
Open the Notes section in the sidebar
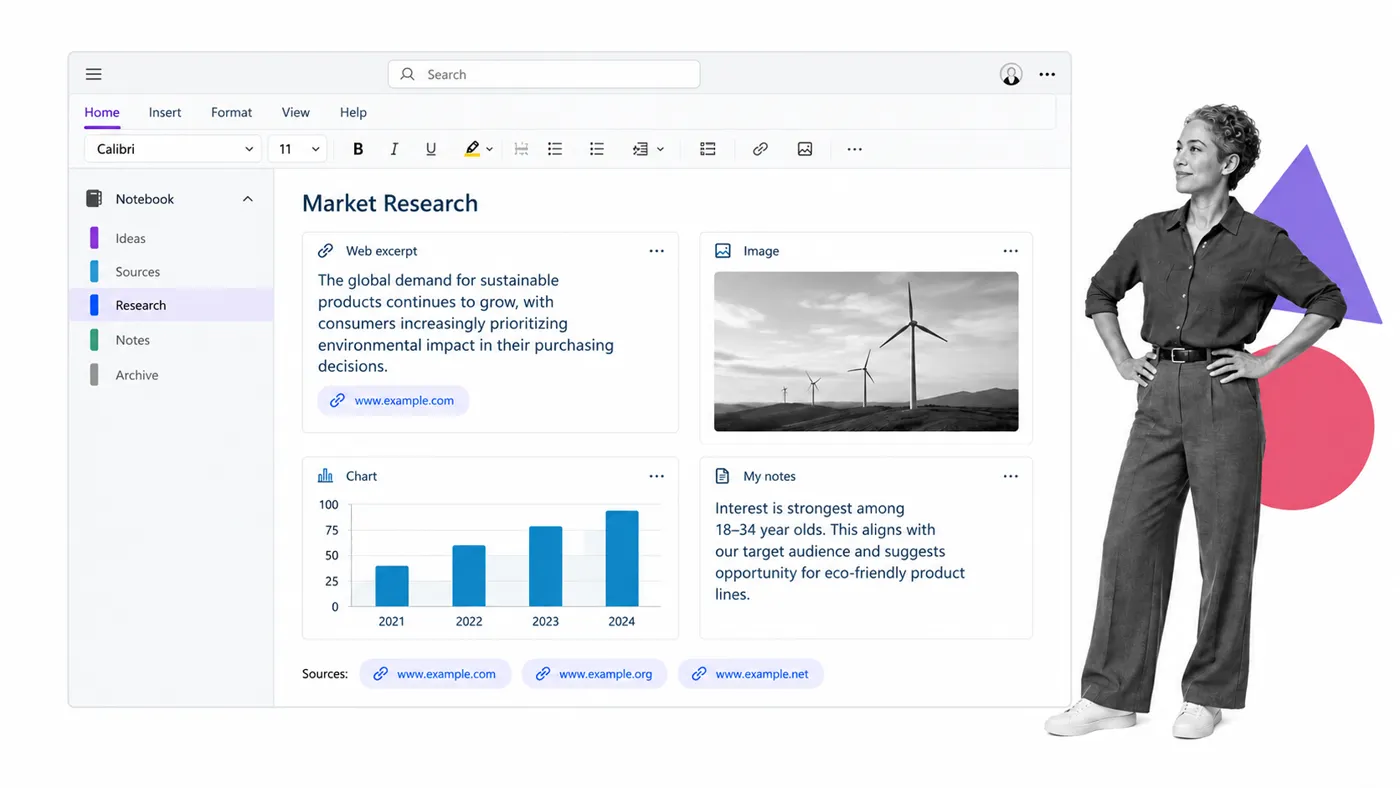click(171, 340)
